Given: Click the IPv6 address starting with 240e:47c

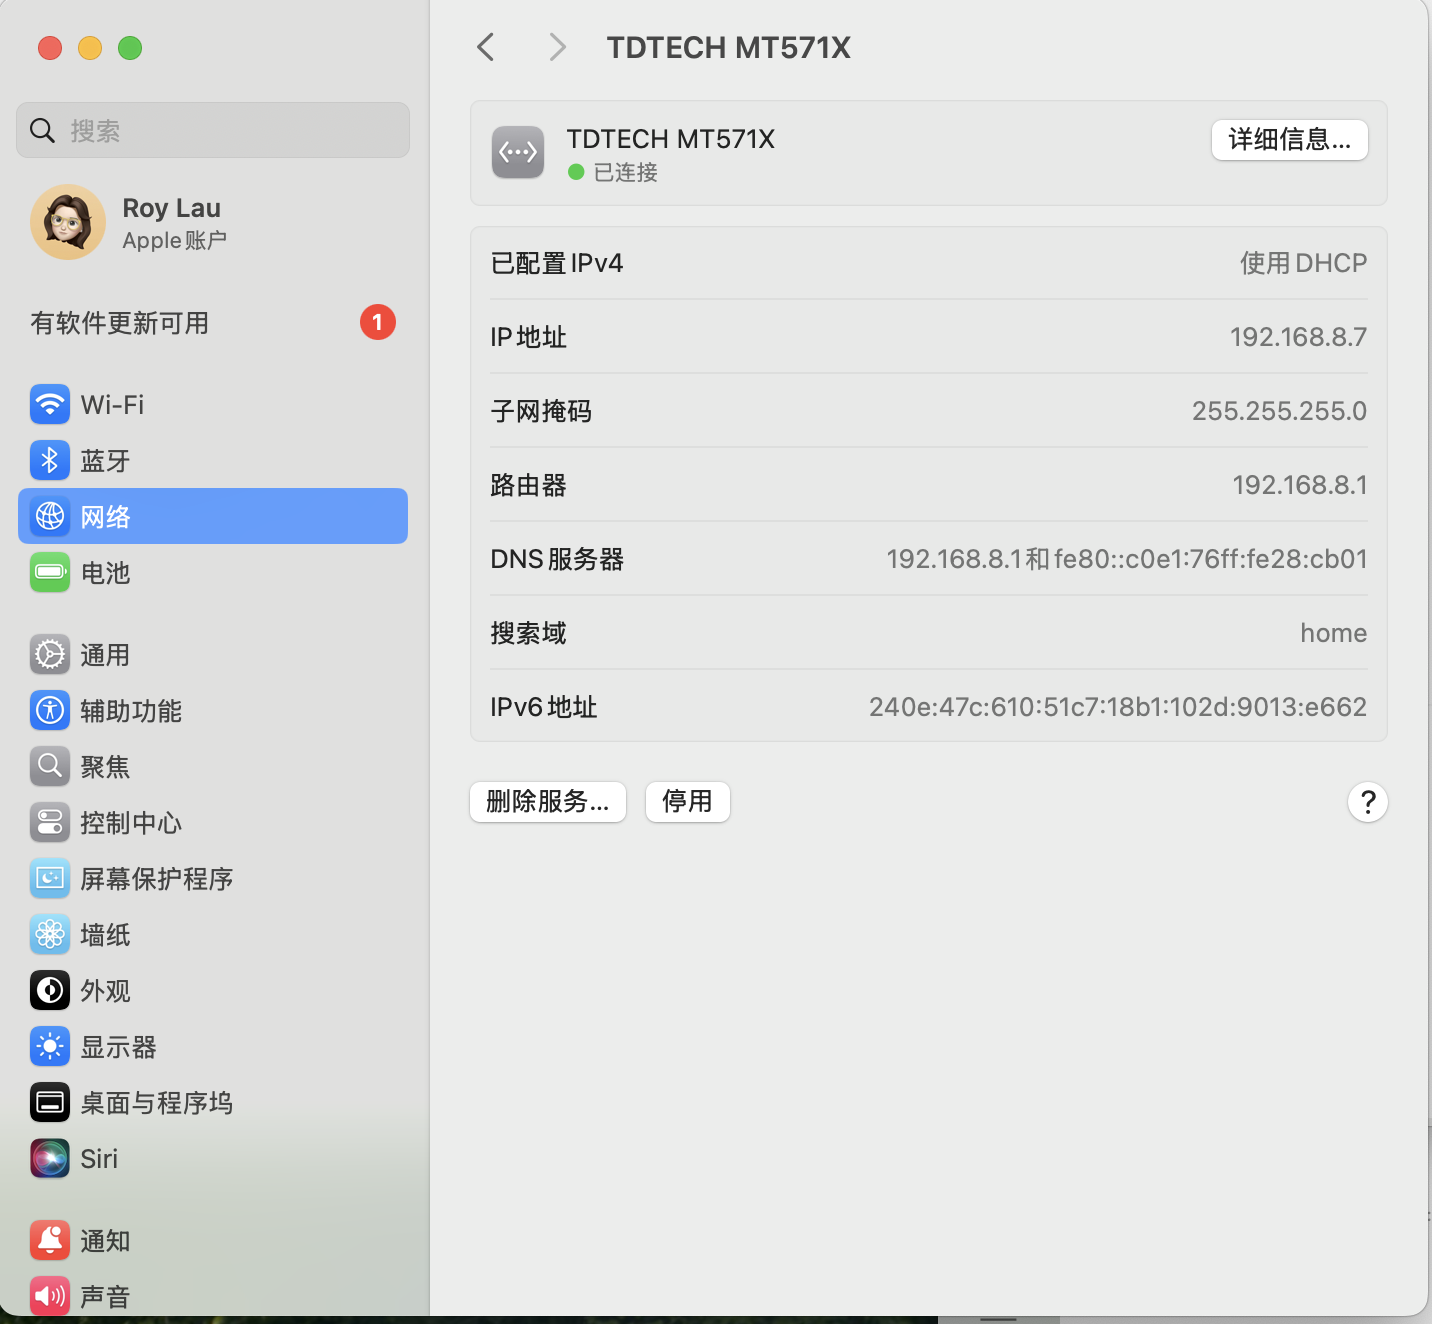Looking at the screenshot, I should 1118,707.
